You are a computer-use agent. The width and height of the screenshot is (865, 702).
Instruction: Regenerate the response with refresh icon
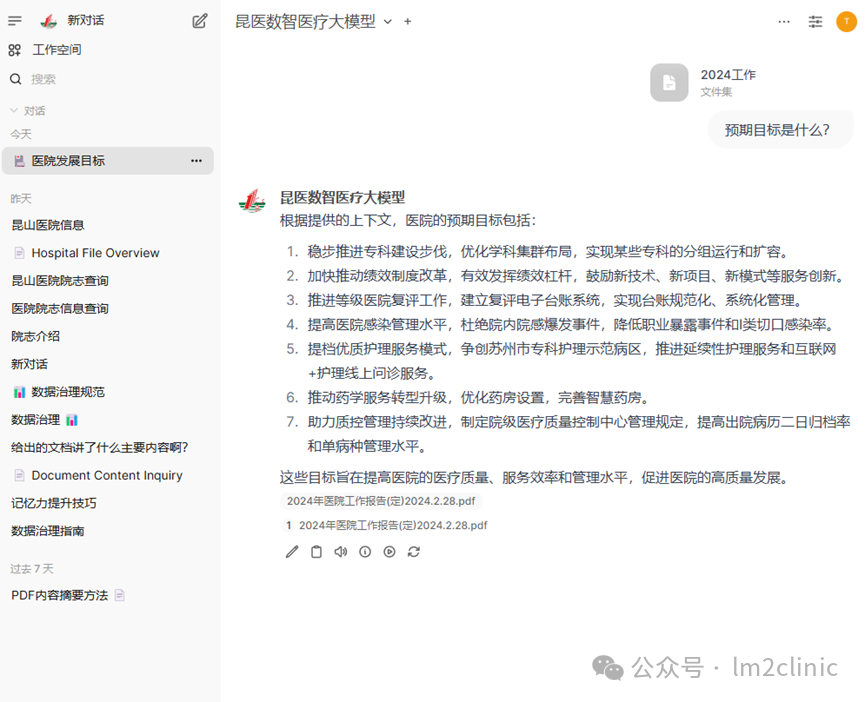pyautogui.click(x=414, y=552)
